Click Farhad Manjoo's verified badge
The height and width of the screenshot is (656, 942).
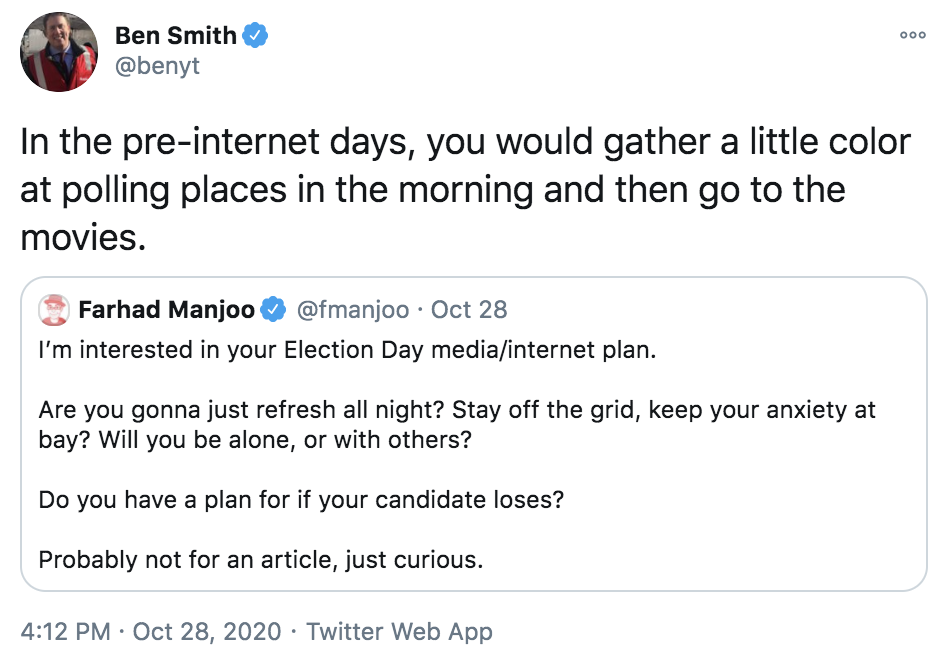coord(273,310)
